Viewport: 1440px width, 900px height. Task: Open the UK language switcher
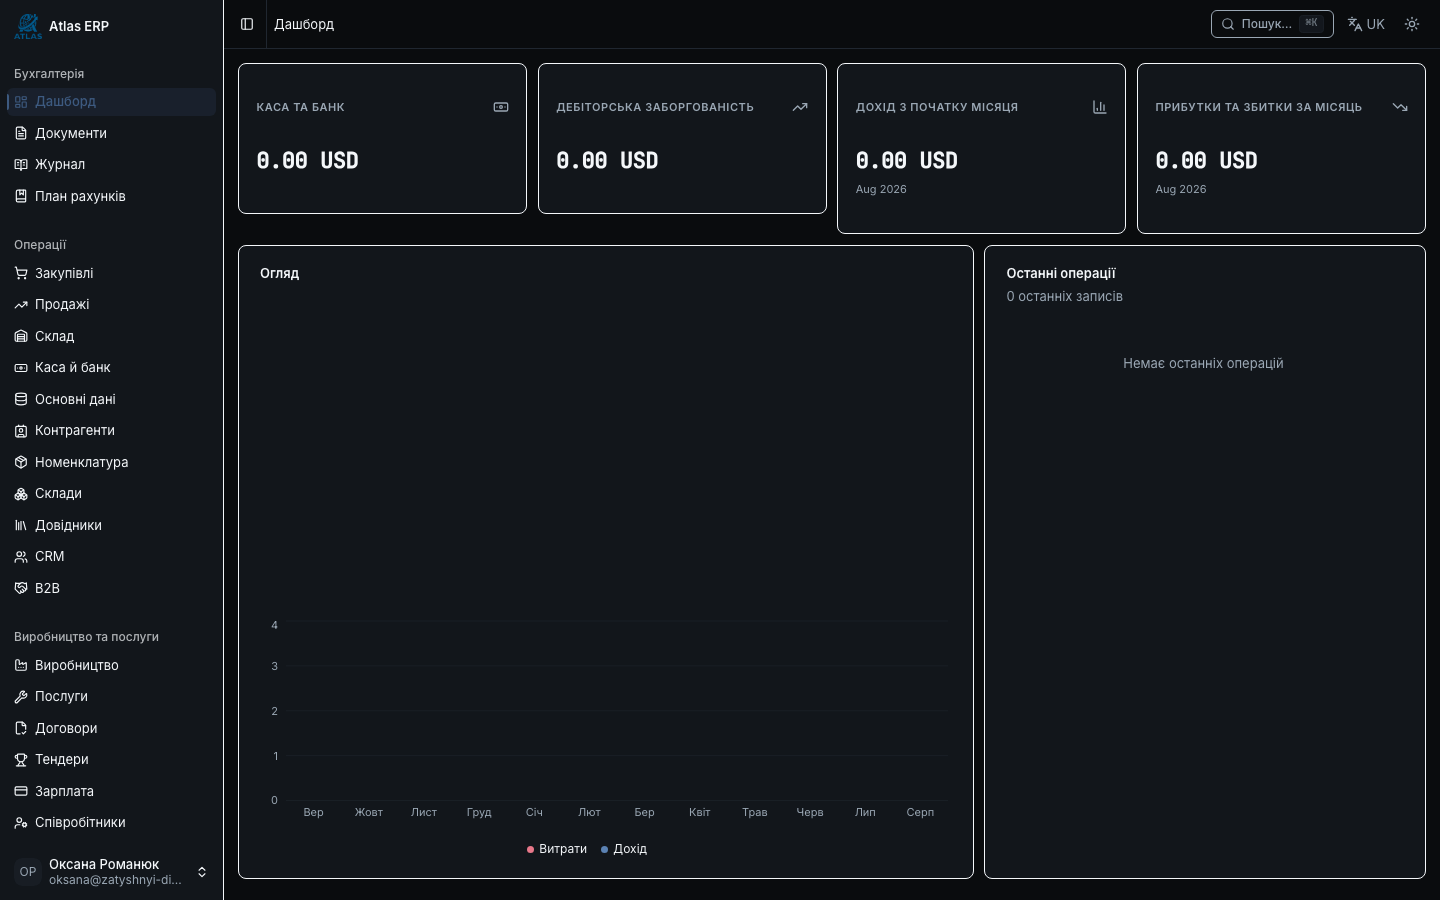1366,24
